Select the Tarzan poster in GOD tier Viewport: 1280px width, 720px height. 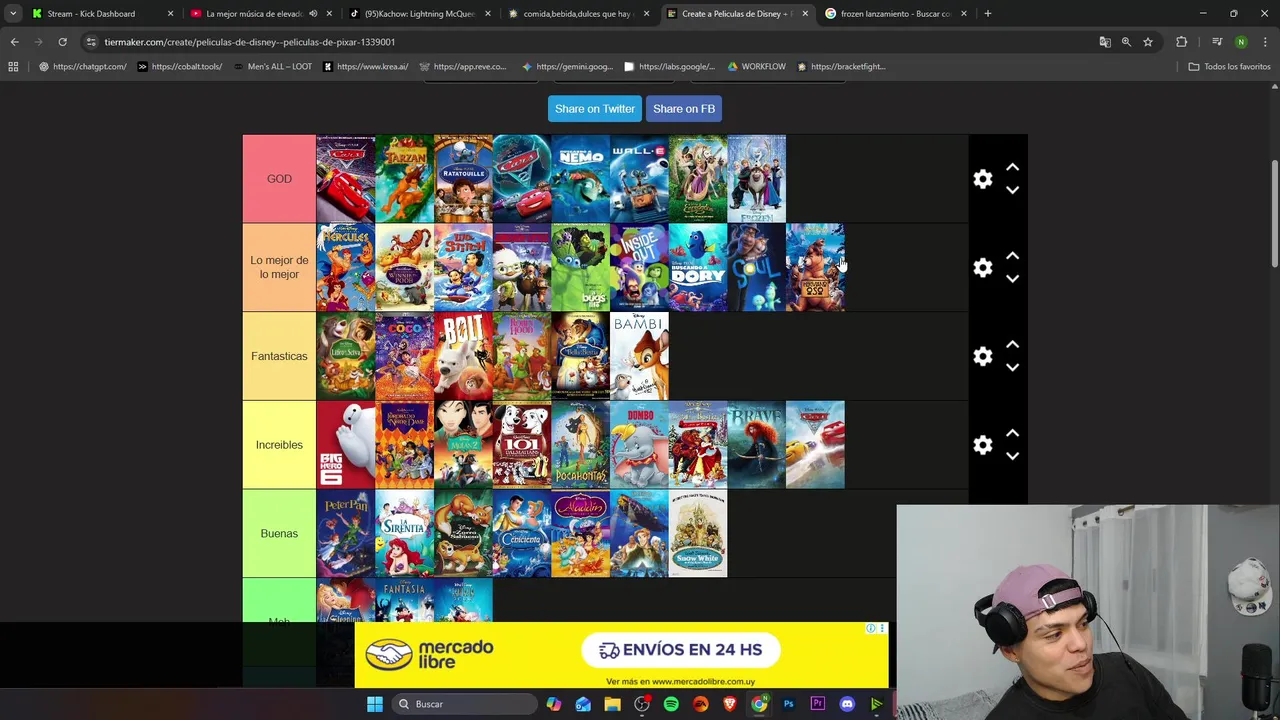tap(404, 179)
